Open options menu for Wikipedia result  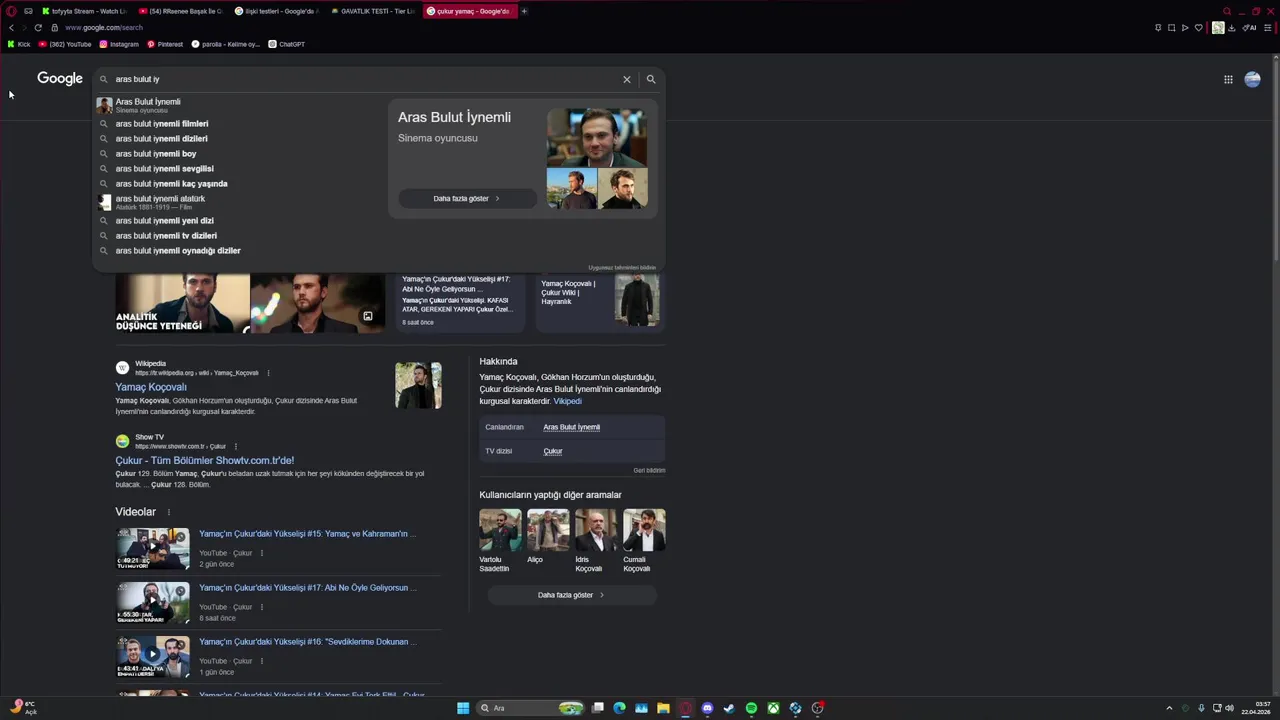click(x=268, y=373)
